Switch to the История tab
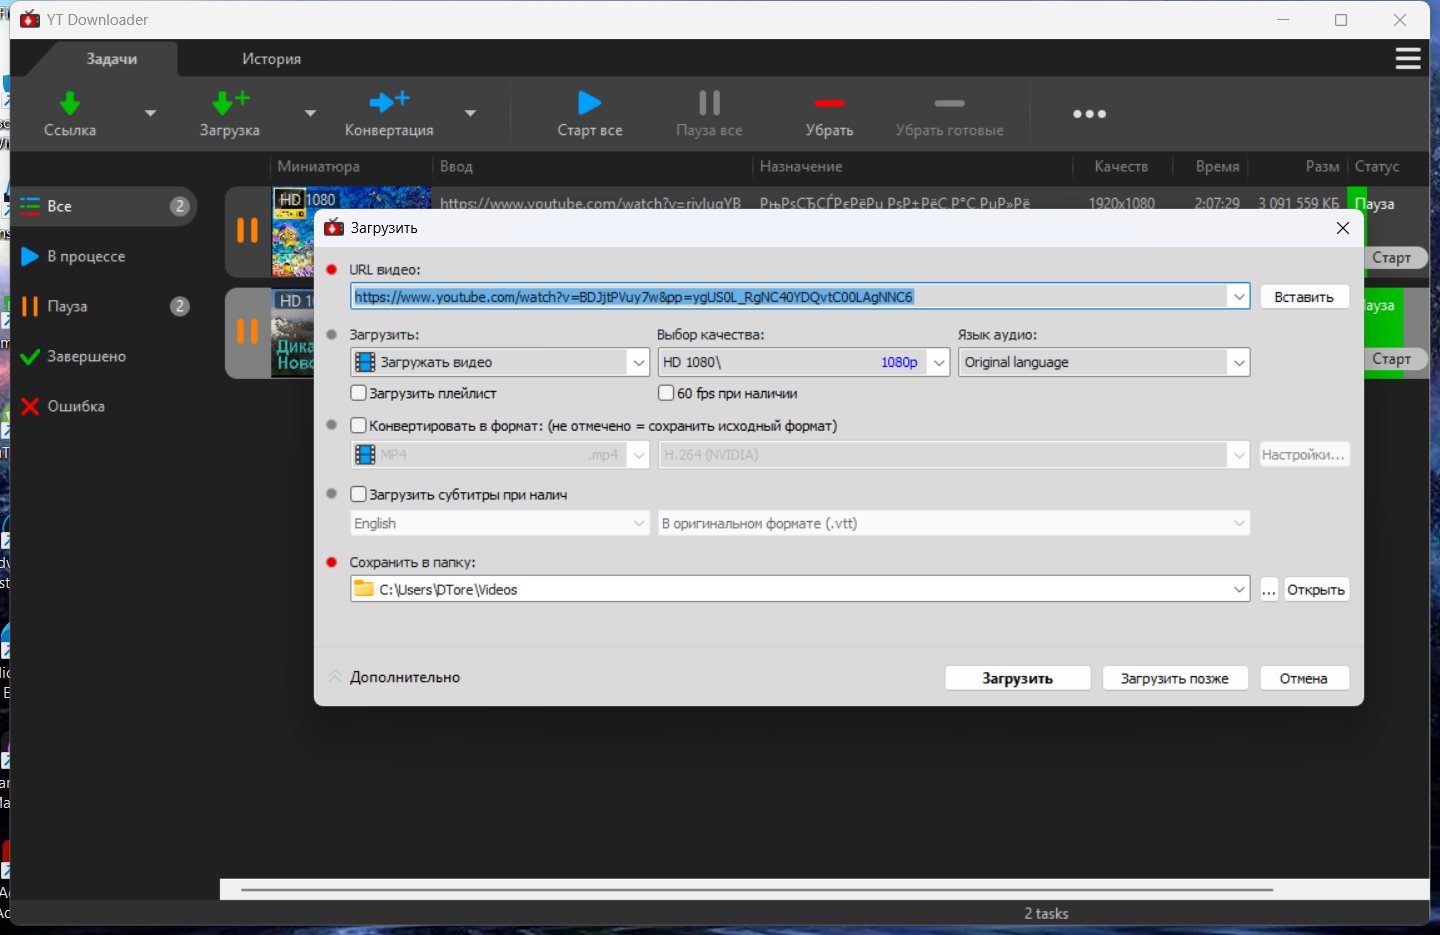The height and width of the screenshot is (935, 1440). (271, 59)
